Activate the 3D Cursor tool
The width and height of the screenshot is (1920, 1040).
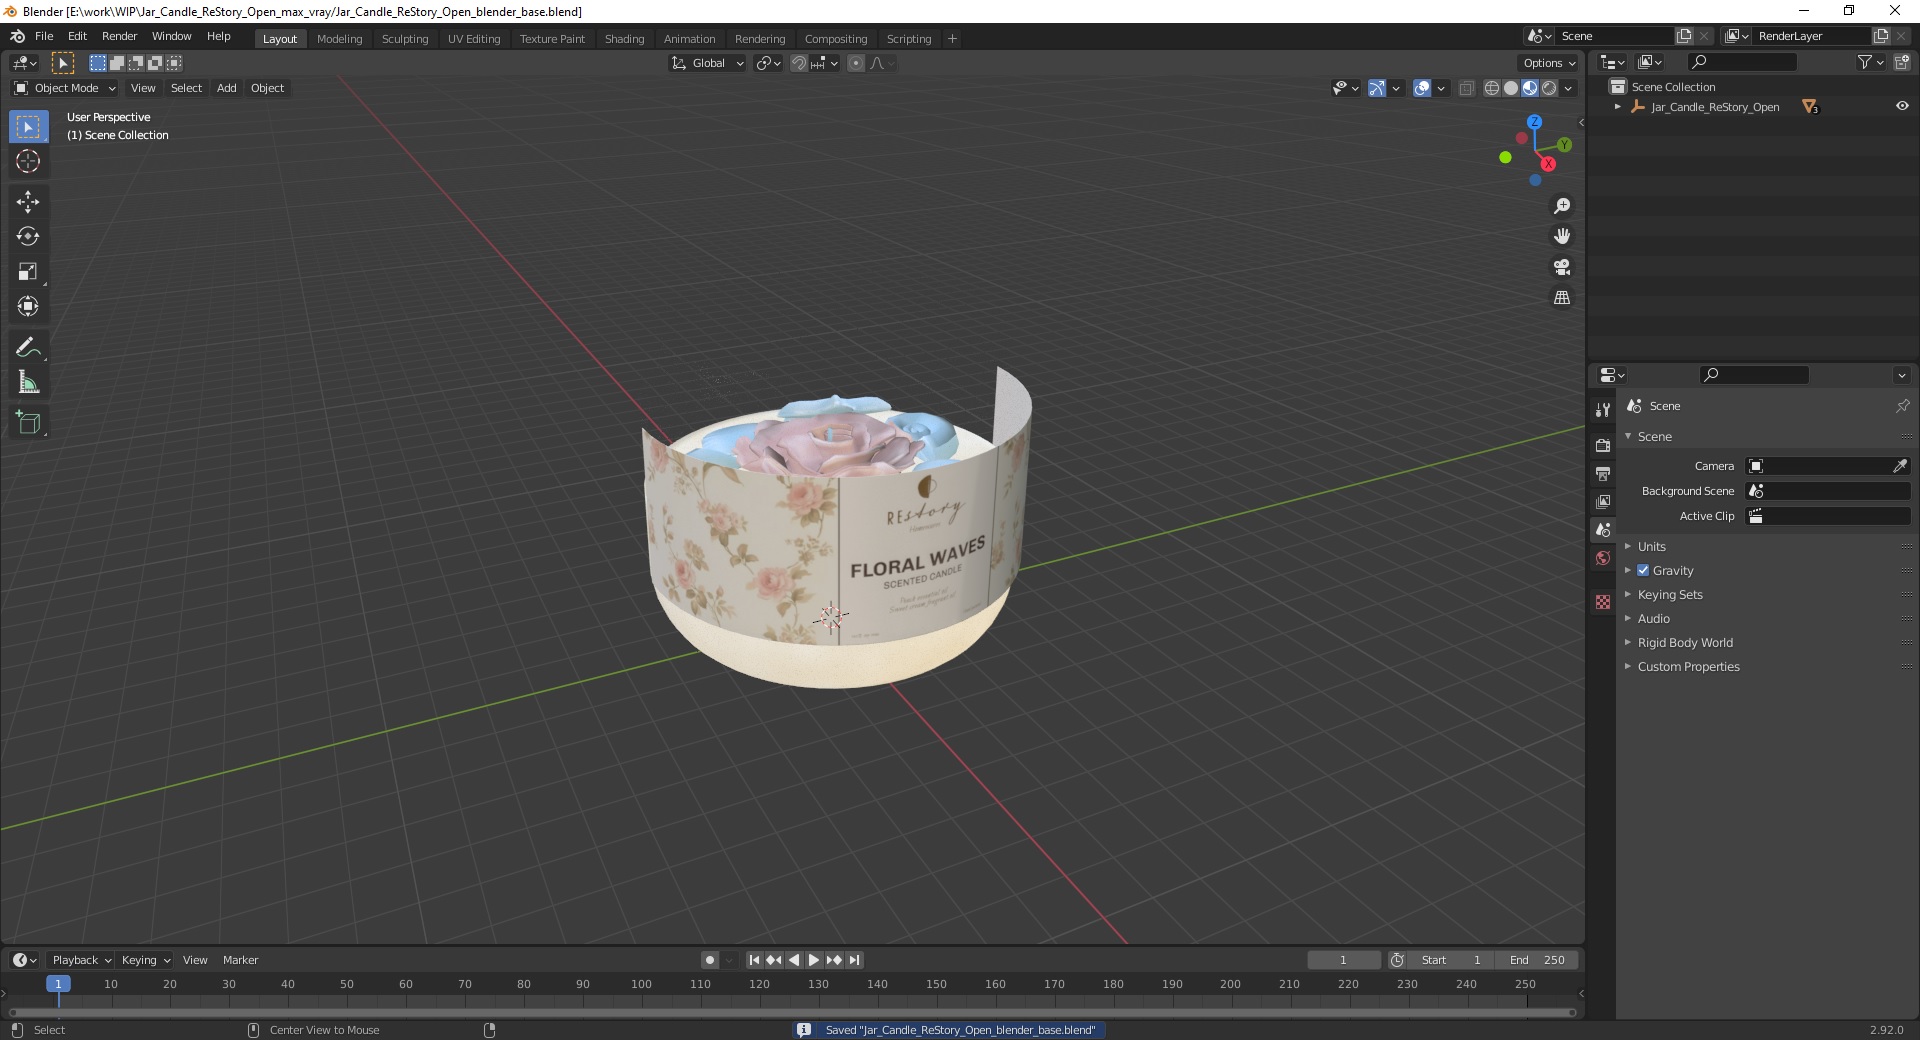click(28, 161)
